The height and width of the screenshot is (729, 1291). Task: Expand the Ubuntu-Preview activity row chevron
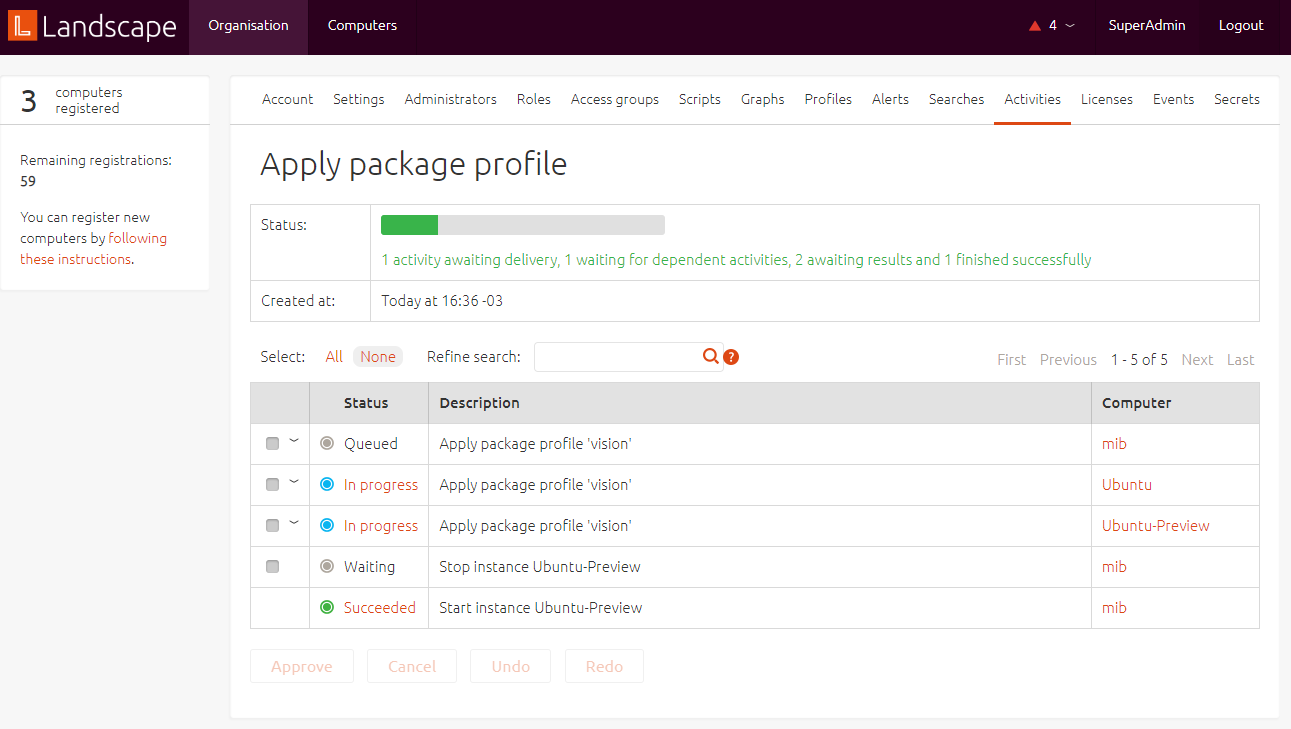294,522
